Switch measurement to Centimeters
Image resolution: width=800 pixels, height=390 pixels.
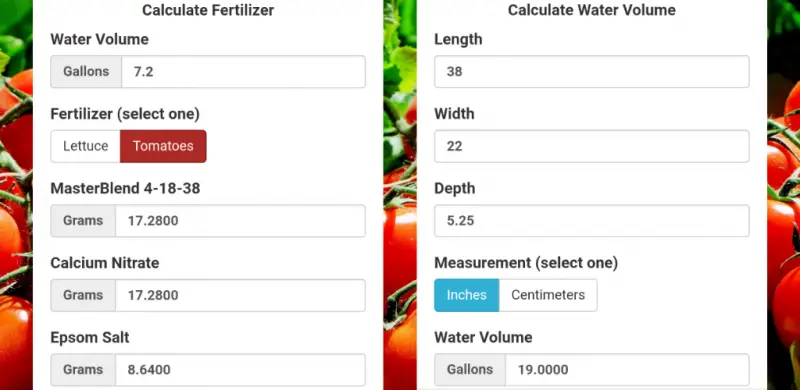[x=548, y=295]
